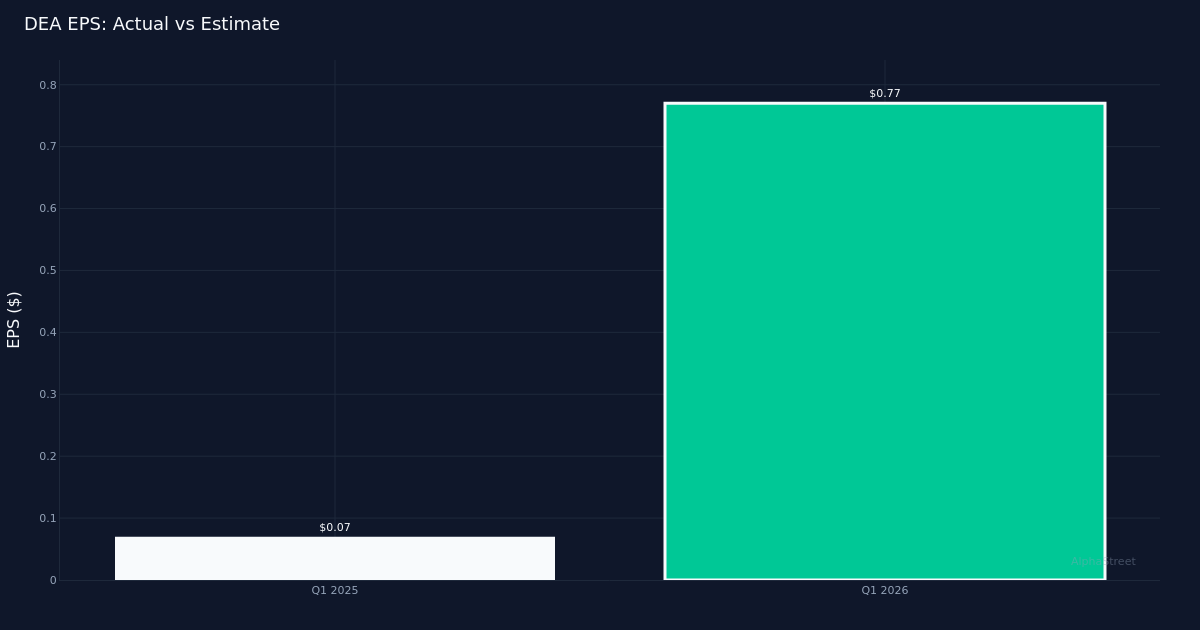Click the white border of the Q1 2026 bar

(666, 340)
